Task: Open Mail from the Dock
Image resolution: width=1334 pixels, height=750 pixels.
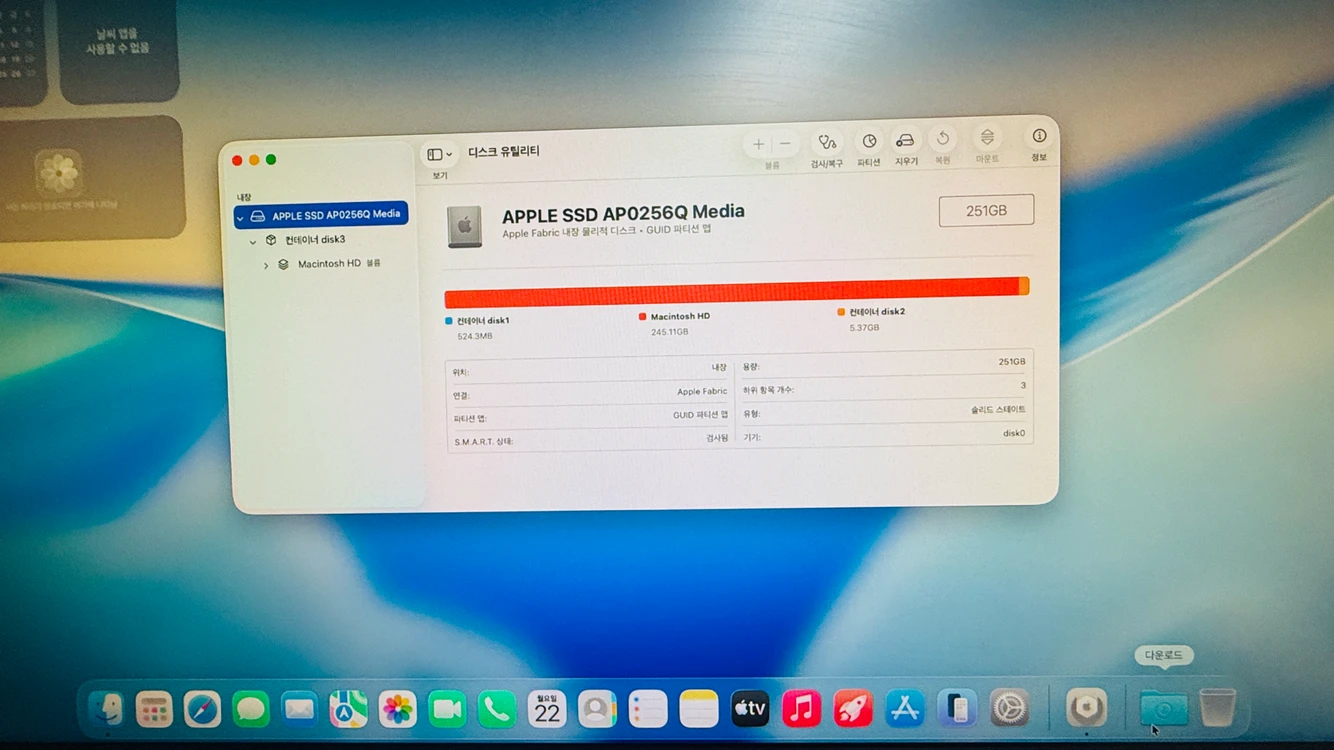Action: click(299, 709)
